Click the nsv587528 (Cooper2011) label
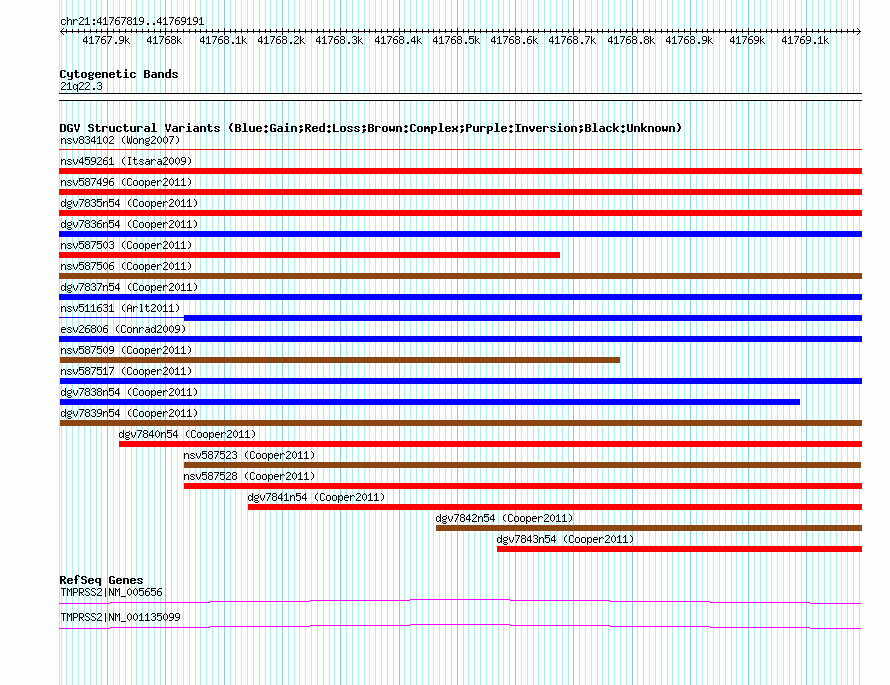 (x=249, y=476)
